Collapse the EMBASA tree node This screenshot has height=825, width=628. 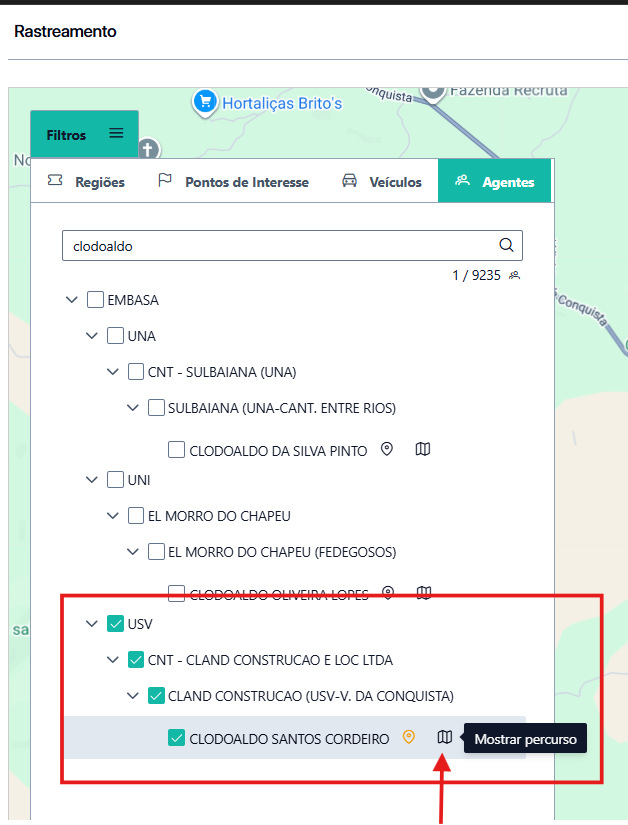click(71, 300)
